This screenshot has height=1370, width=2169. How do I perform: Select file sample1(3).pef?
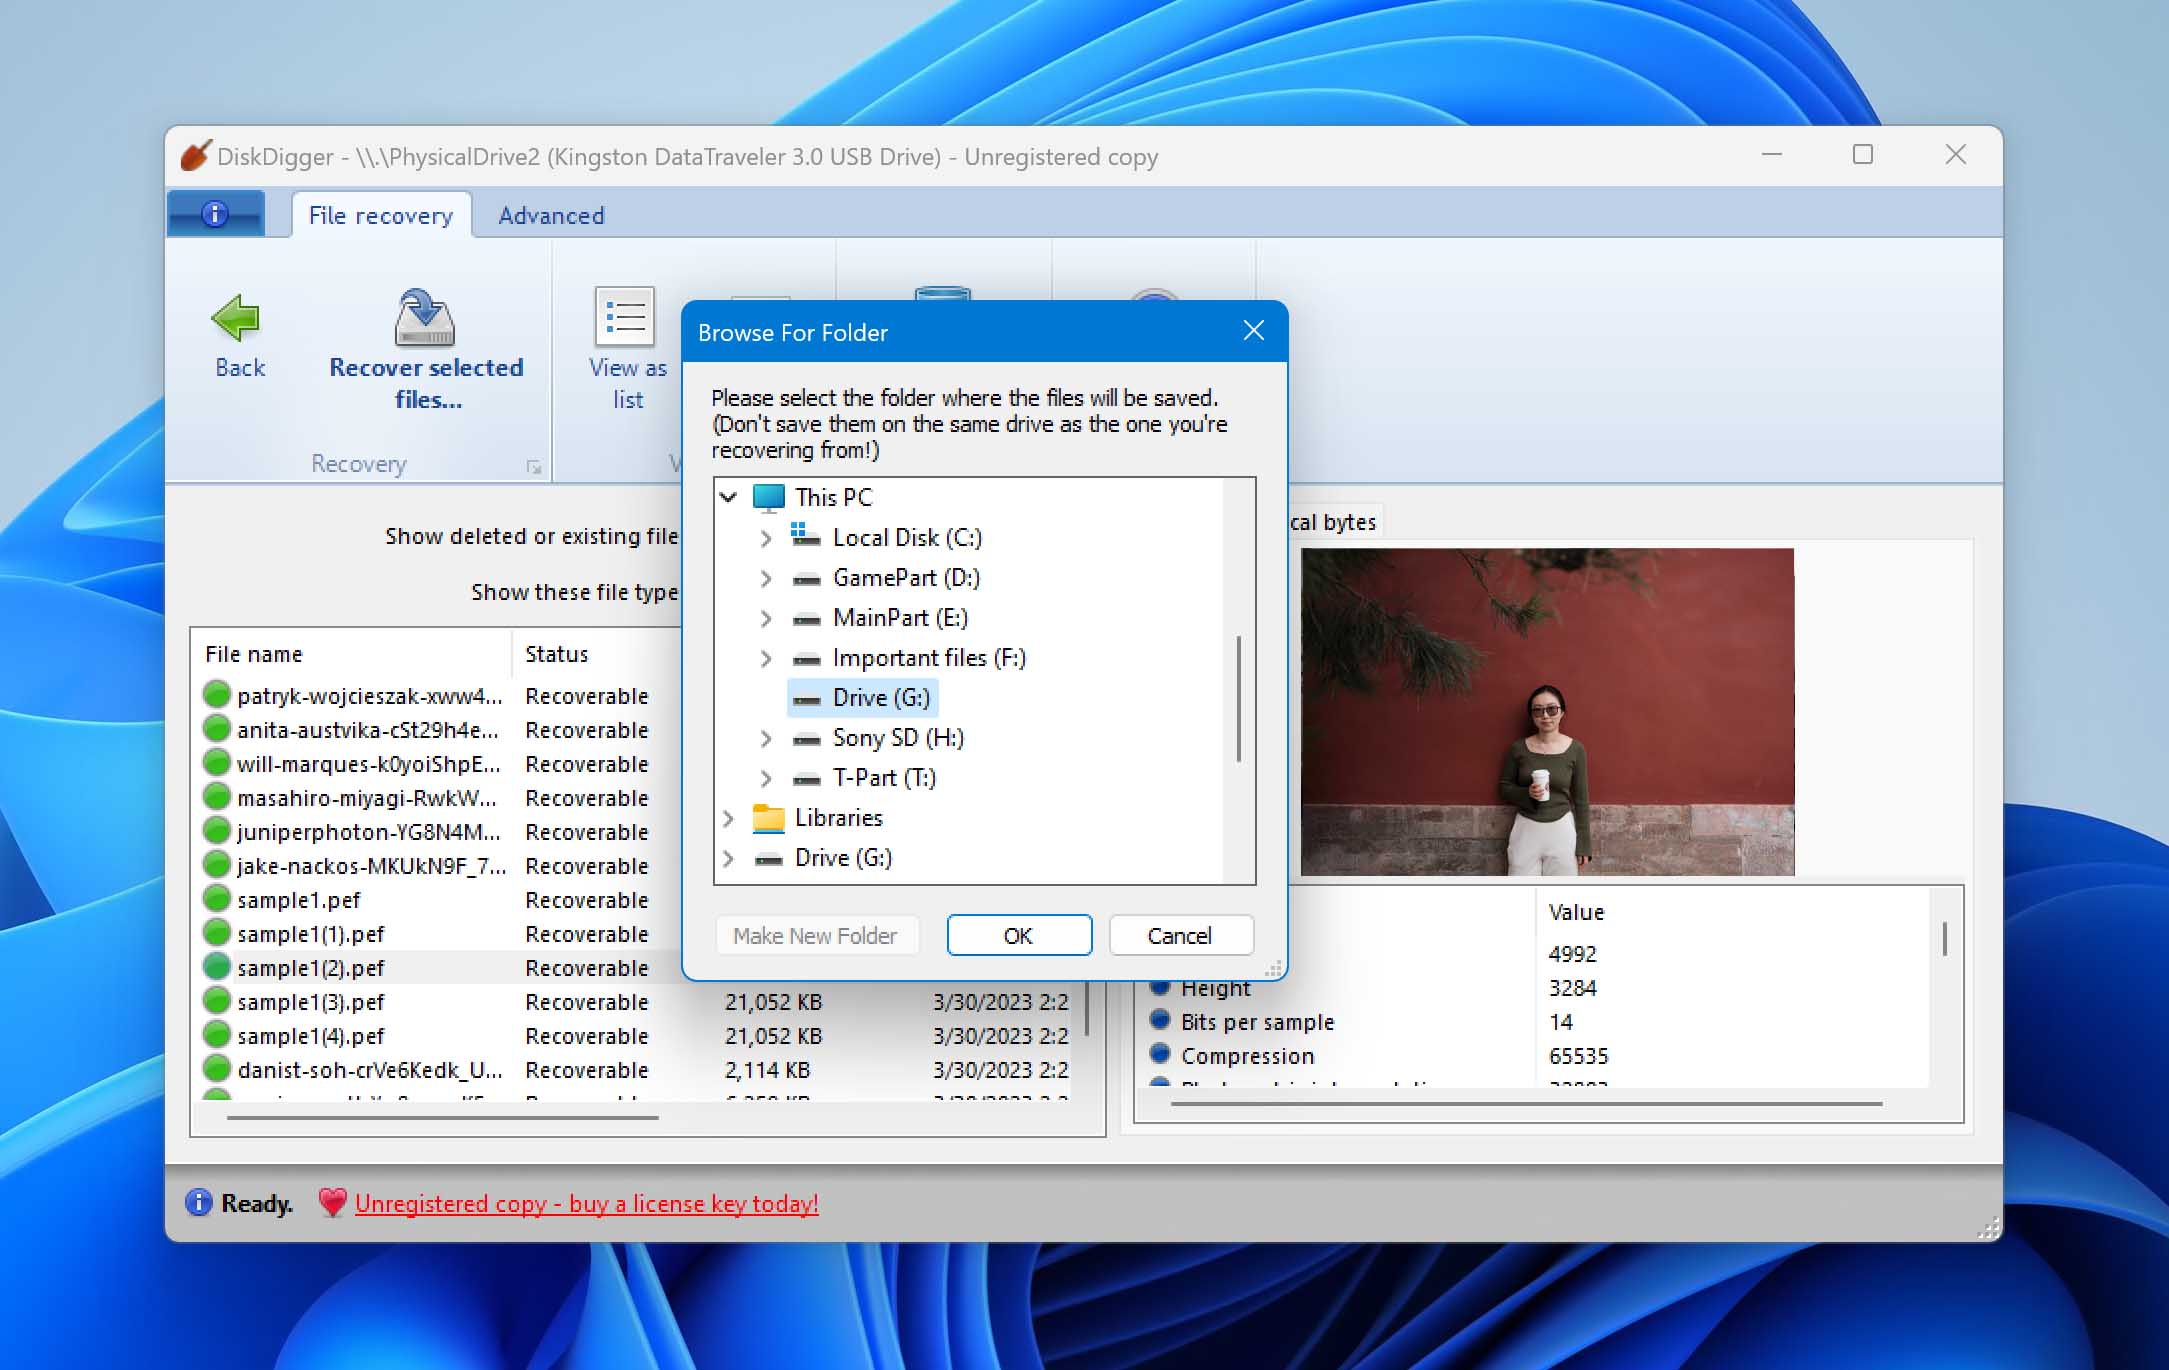tap(311, 1002)
